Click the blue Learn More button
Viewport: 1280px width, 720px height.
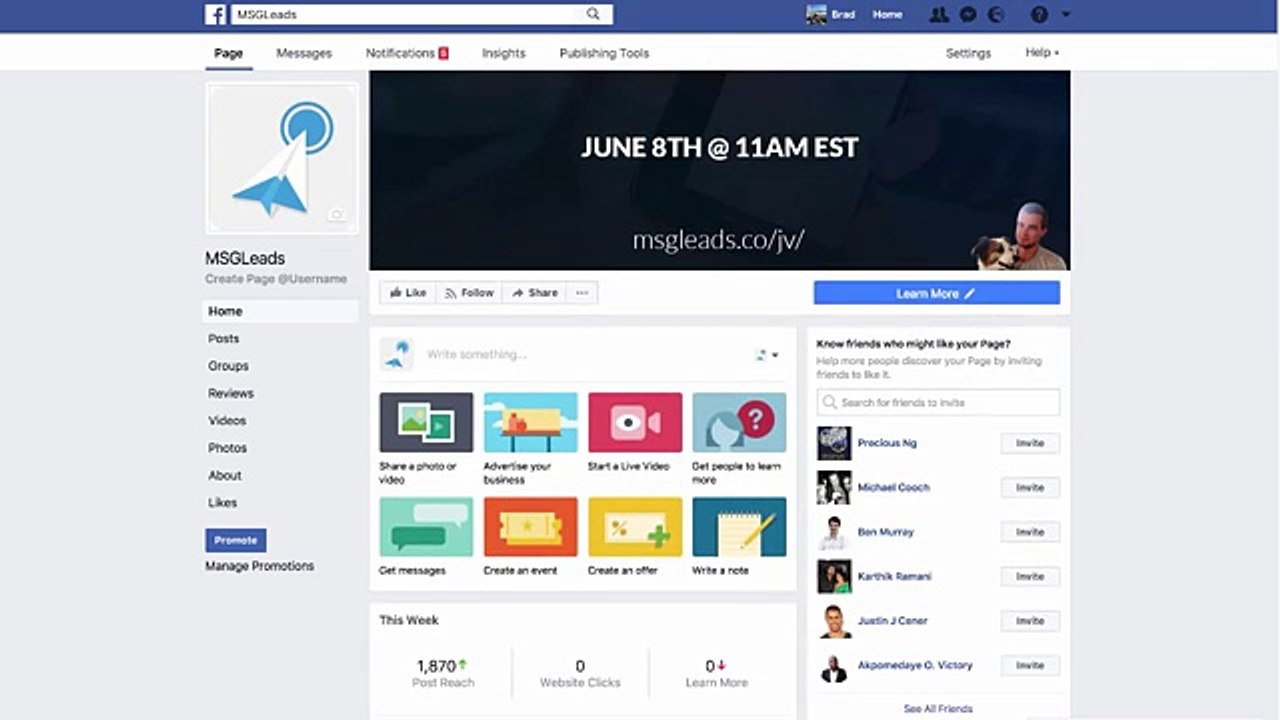click(936, 293)
